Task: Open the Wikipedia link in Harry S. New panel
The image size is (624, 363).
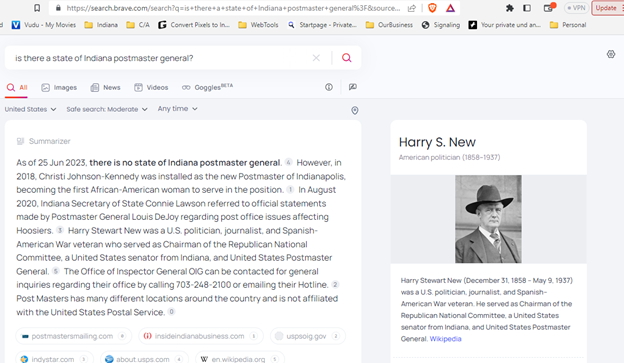Action: pos(445,339)
